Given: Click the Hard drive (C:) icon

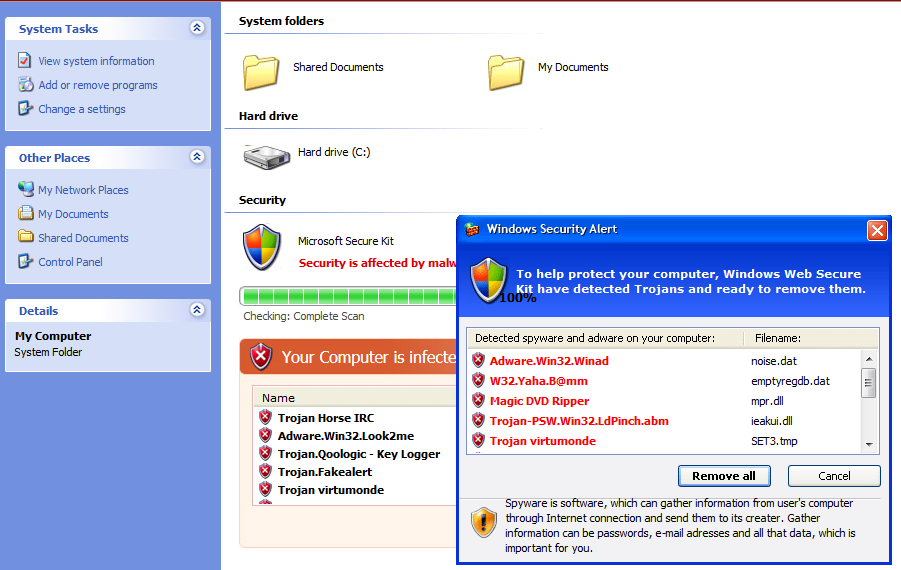Looking at the screenshot, I should 266,155.
